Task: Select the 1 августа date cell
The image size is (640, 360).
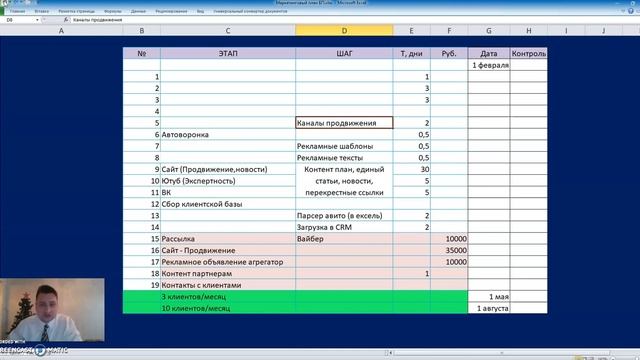Action: tap(489, 308)
